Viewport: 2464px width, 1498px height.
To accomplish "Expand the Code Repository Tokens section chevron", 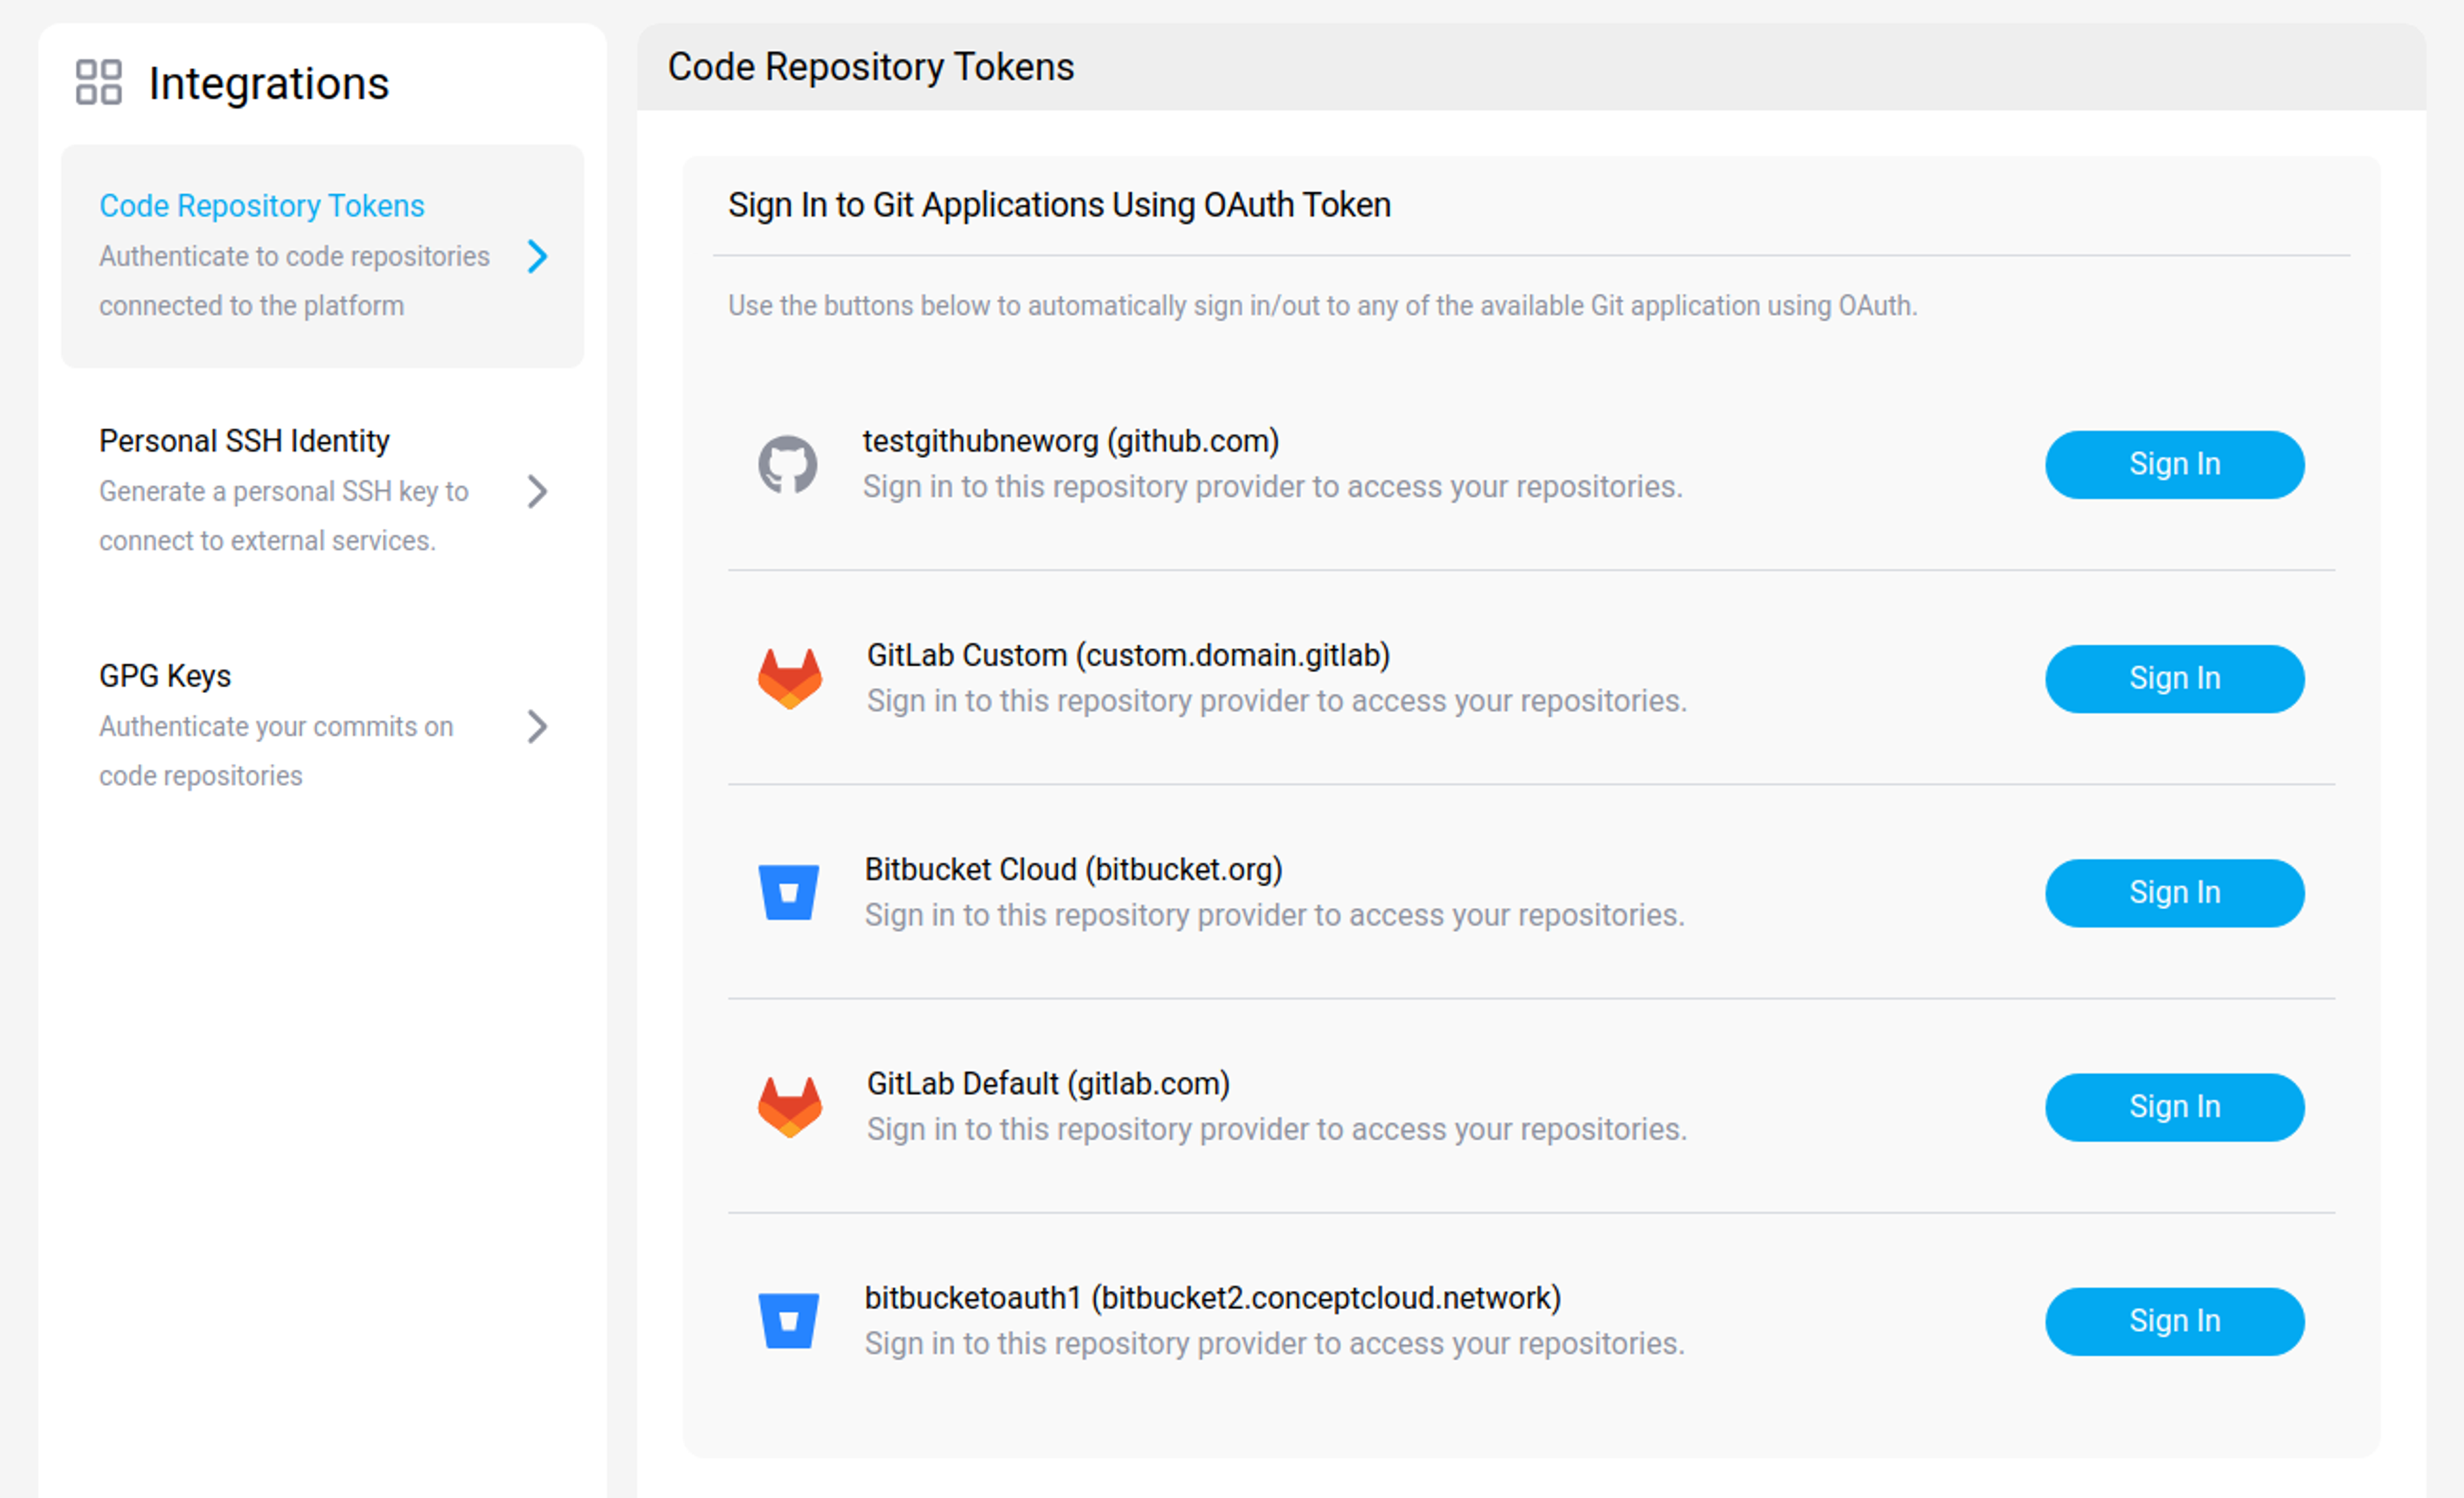I will click(x=537, y=257).
